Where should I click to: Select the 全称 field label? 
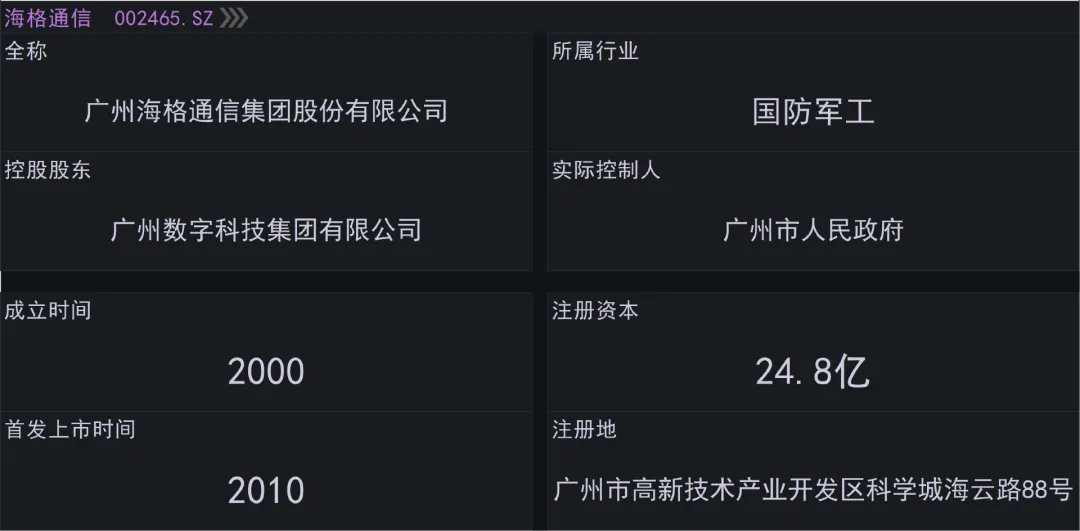point(26,51)
